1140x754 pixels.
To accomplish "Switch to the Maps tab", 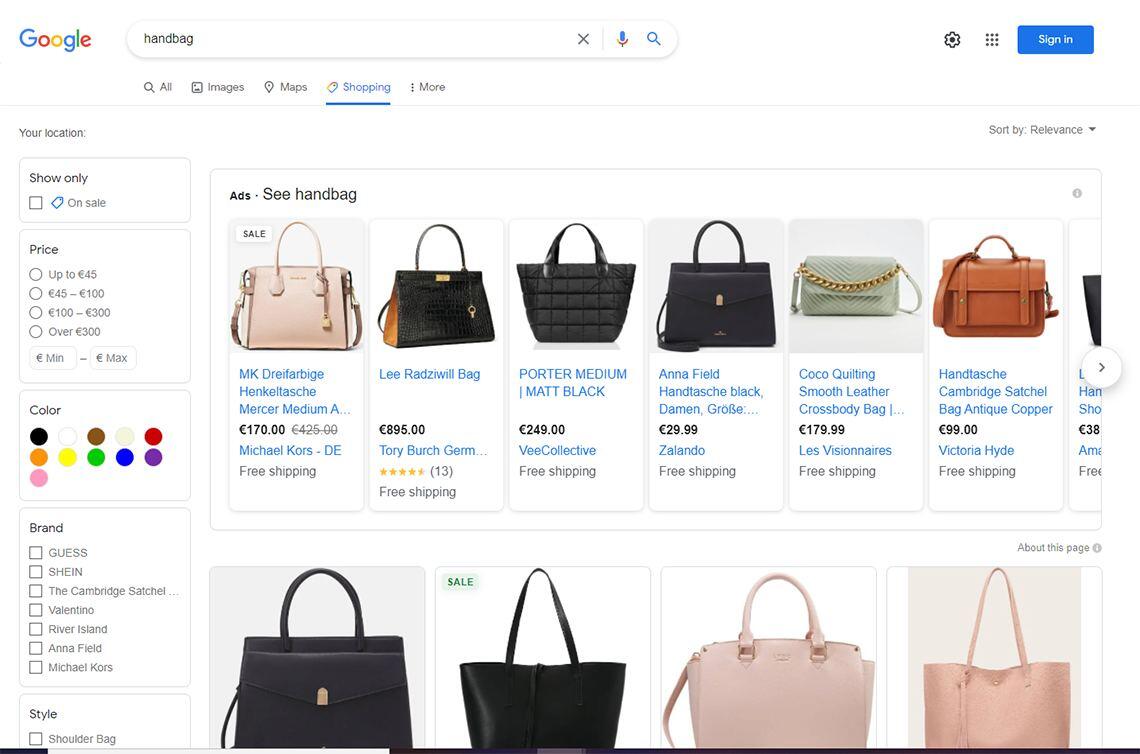I will (x=286, y=87).
